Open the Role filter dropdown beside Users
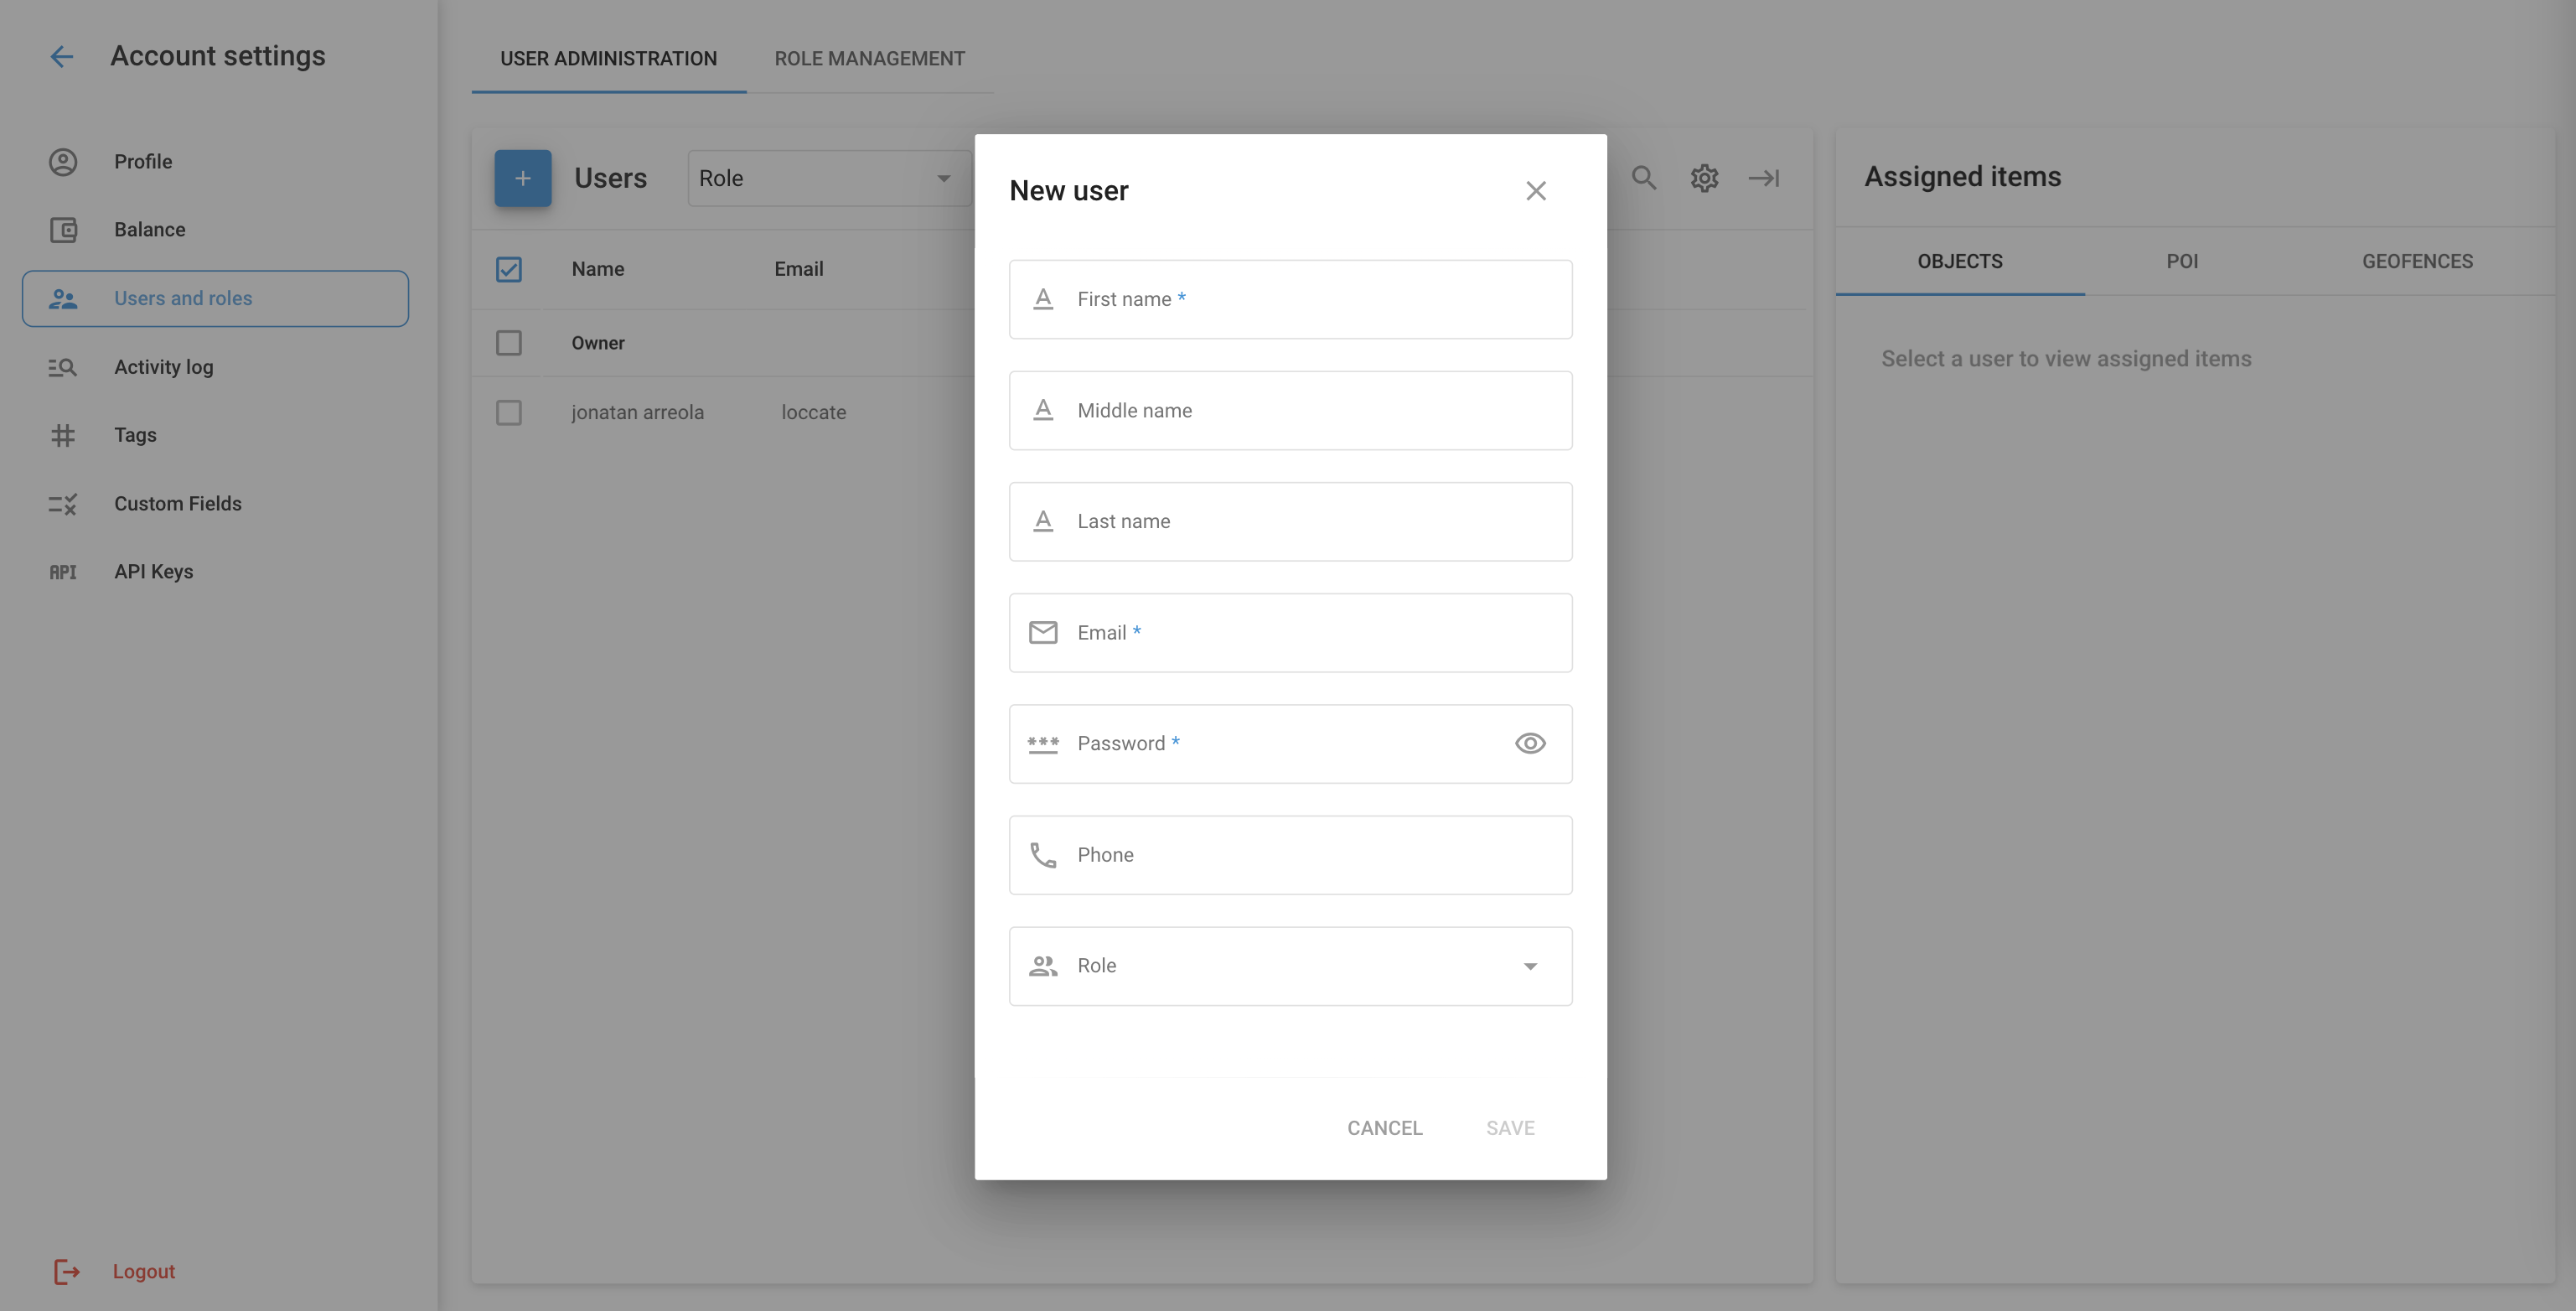 tap(828, 179)
